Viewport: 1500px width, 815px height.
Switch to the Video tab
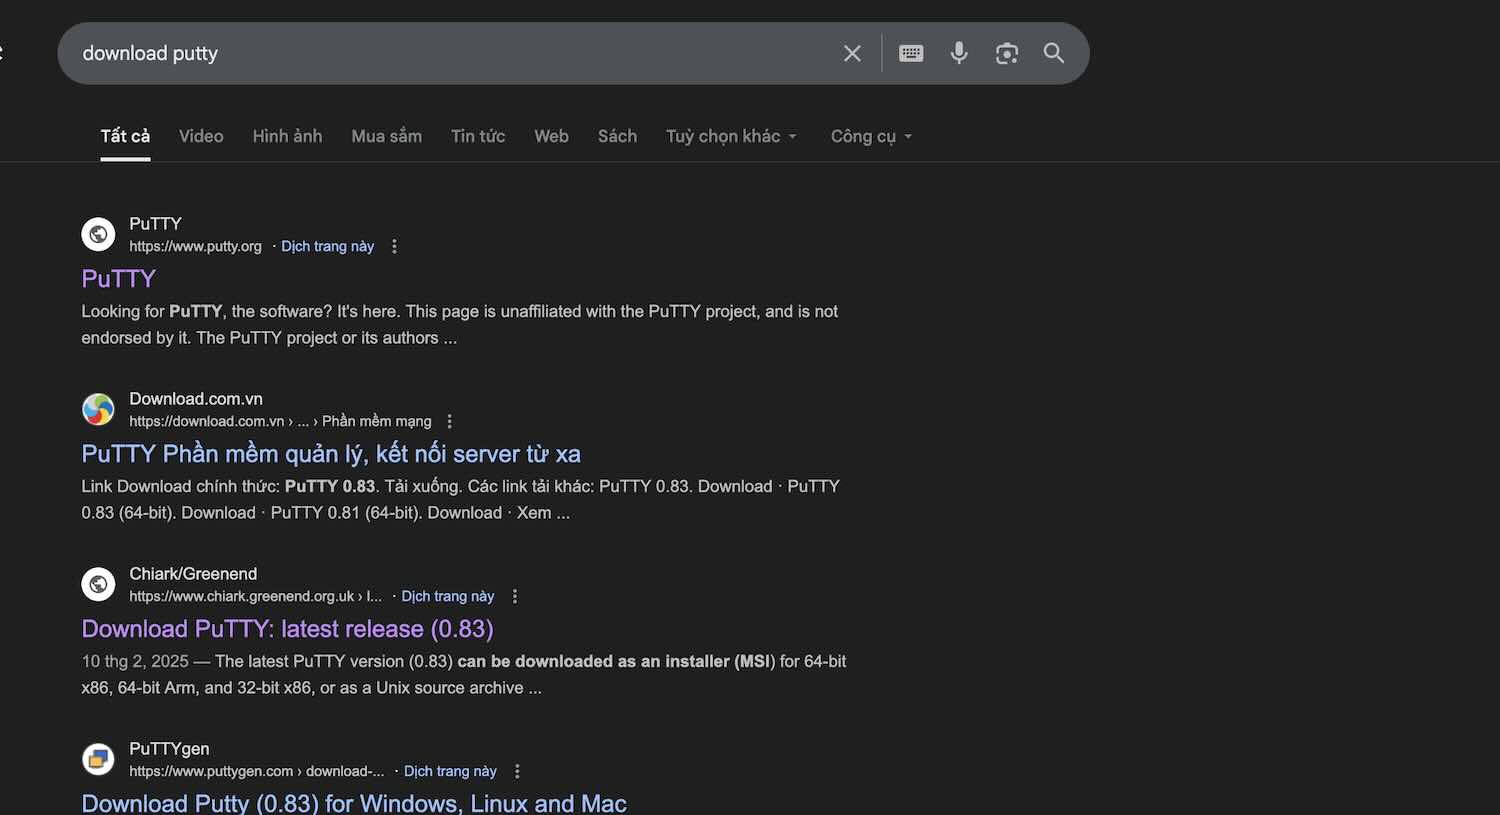coord(201,136)
